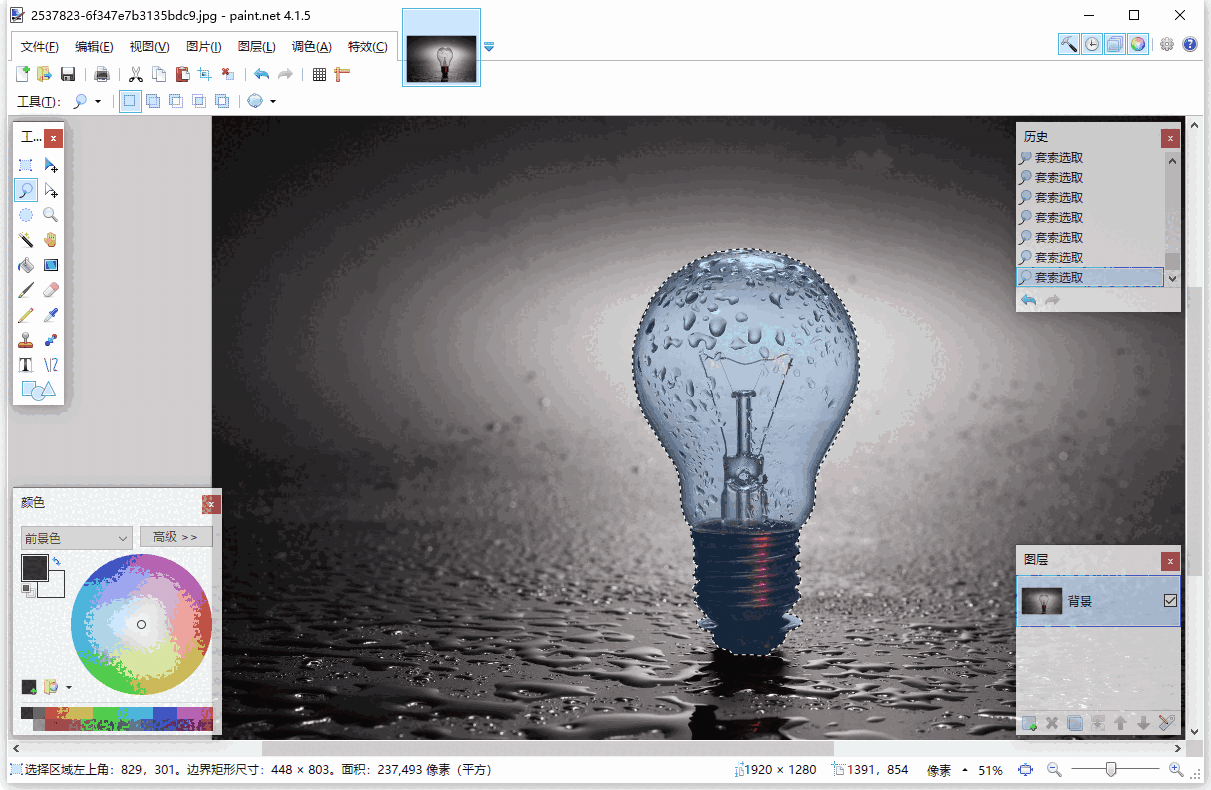Select the Paint Bucket tool

click(x=26, y=264)
